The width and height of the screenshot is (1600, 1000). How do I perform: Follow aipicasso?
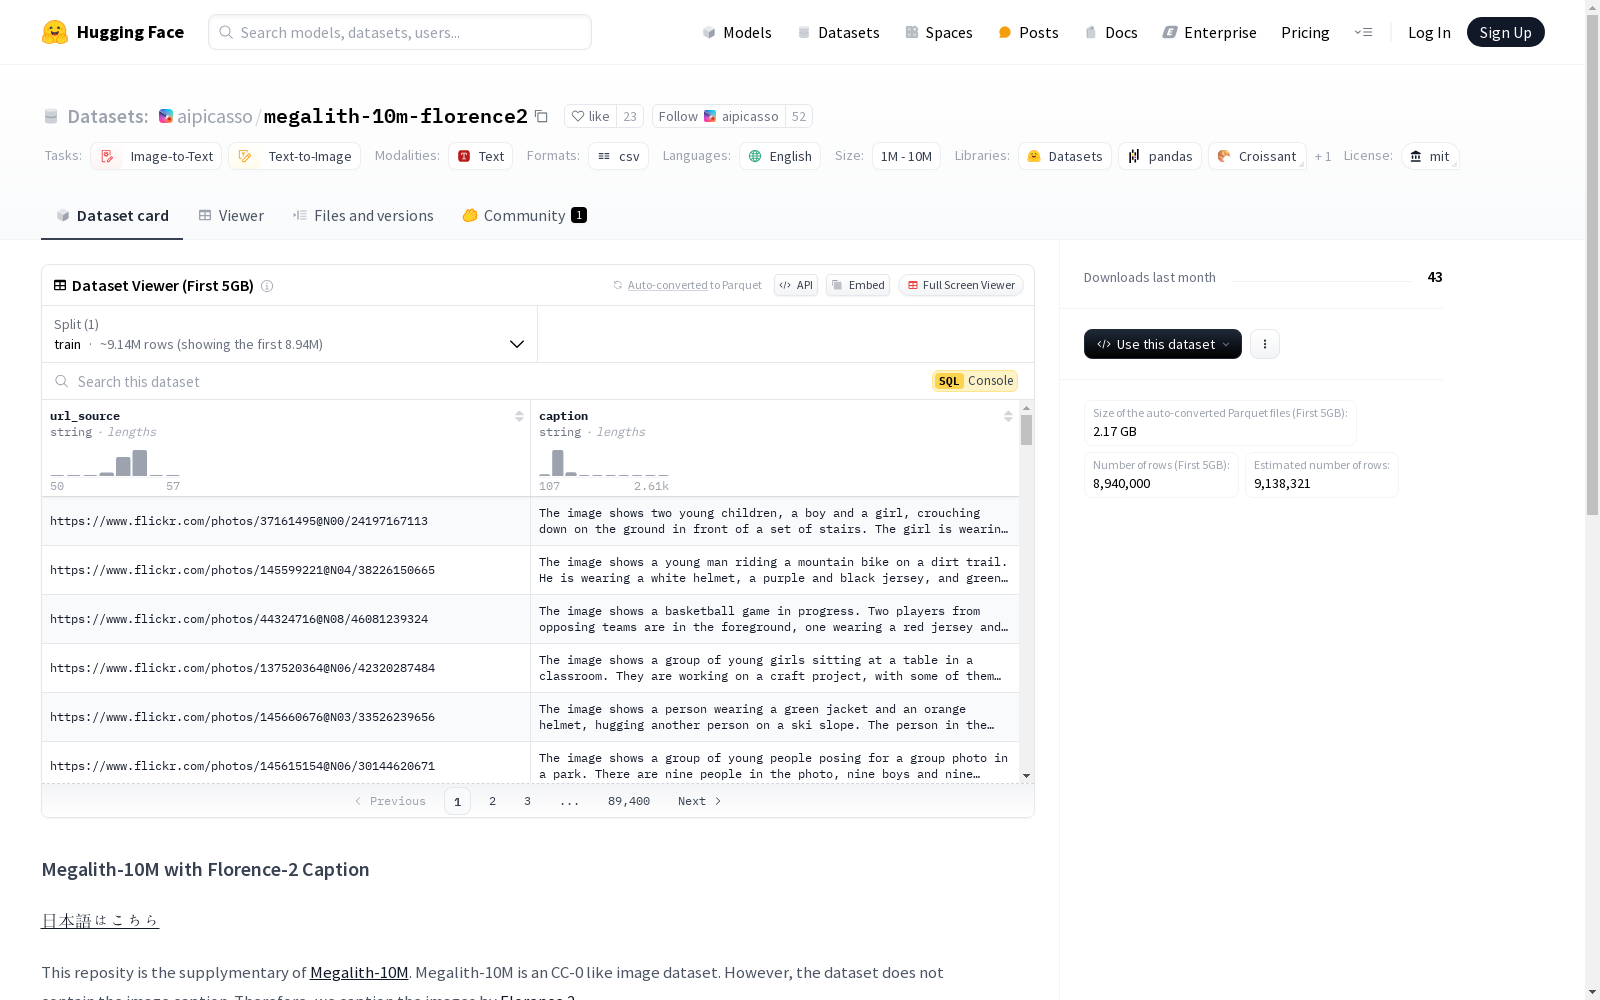[x=718, y=116]
